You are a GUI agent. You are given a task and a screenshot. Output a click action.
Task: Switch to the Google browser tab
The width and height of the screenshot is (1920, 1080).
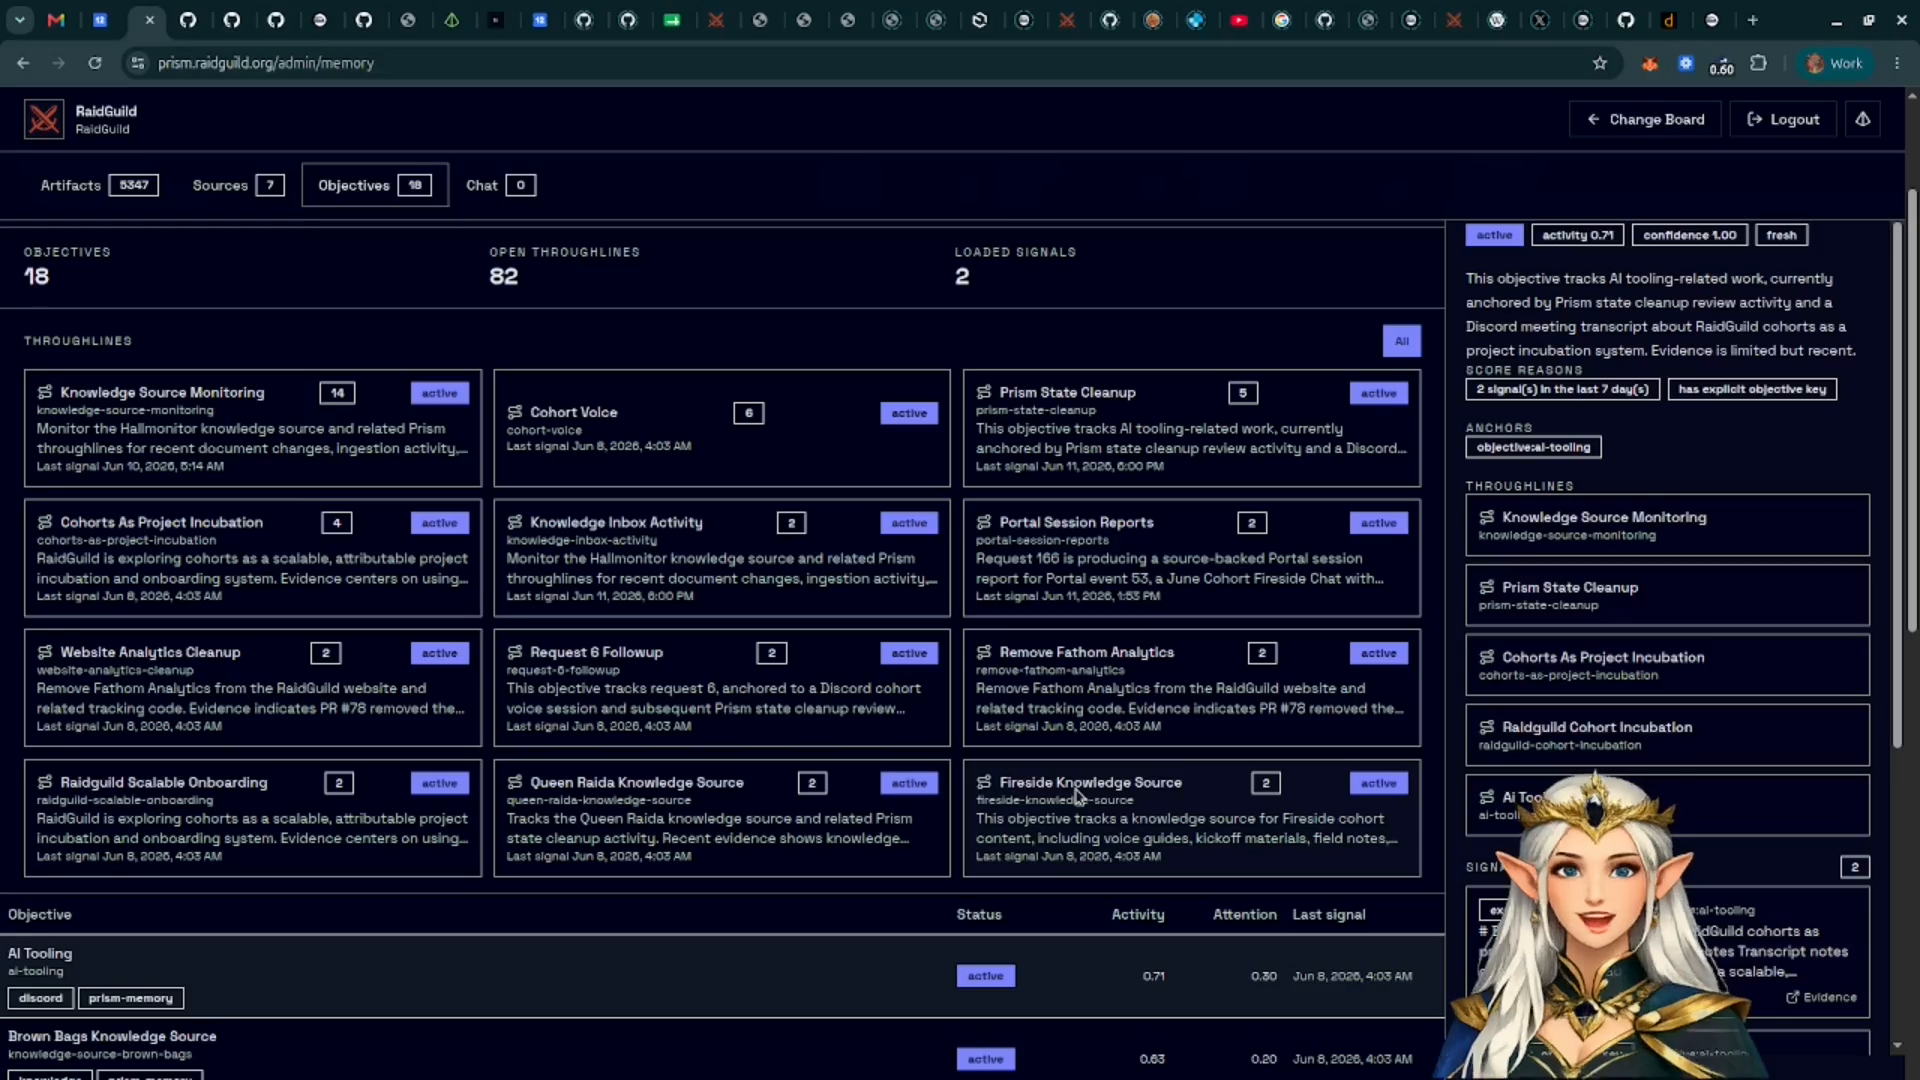[1282, 20]
